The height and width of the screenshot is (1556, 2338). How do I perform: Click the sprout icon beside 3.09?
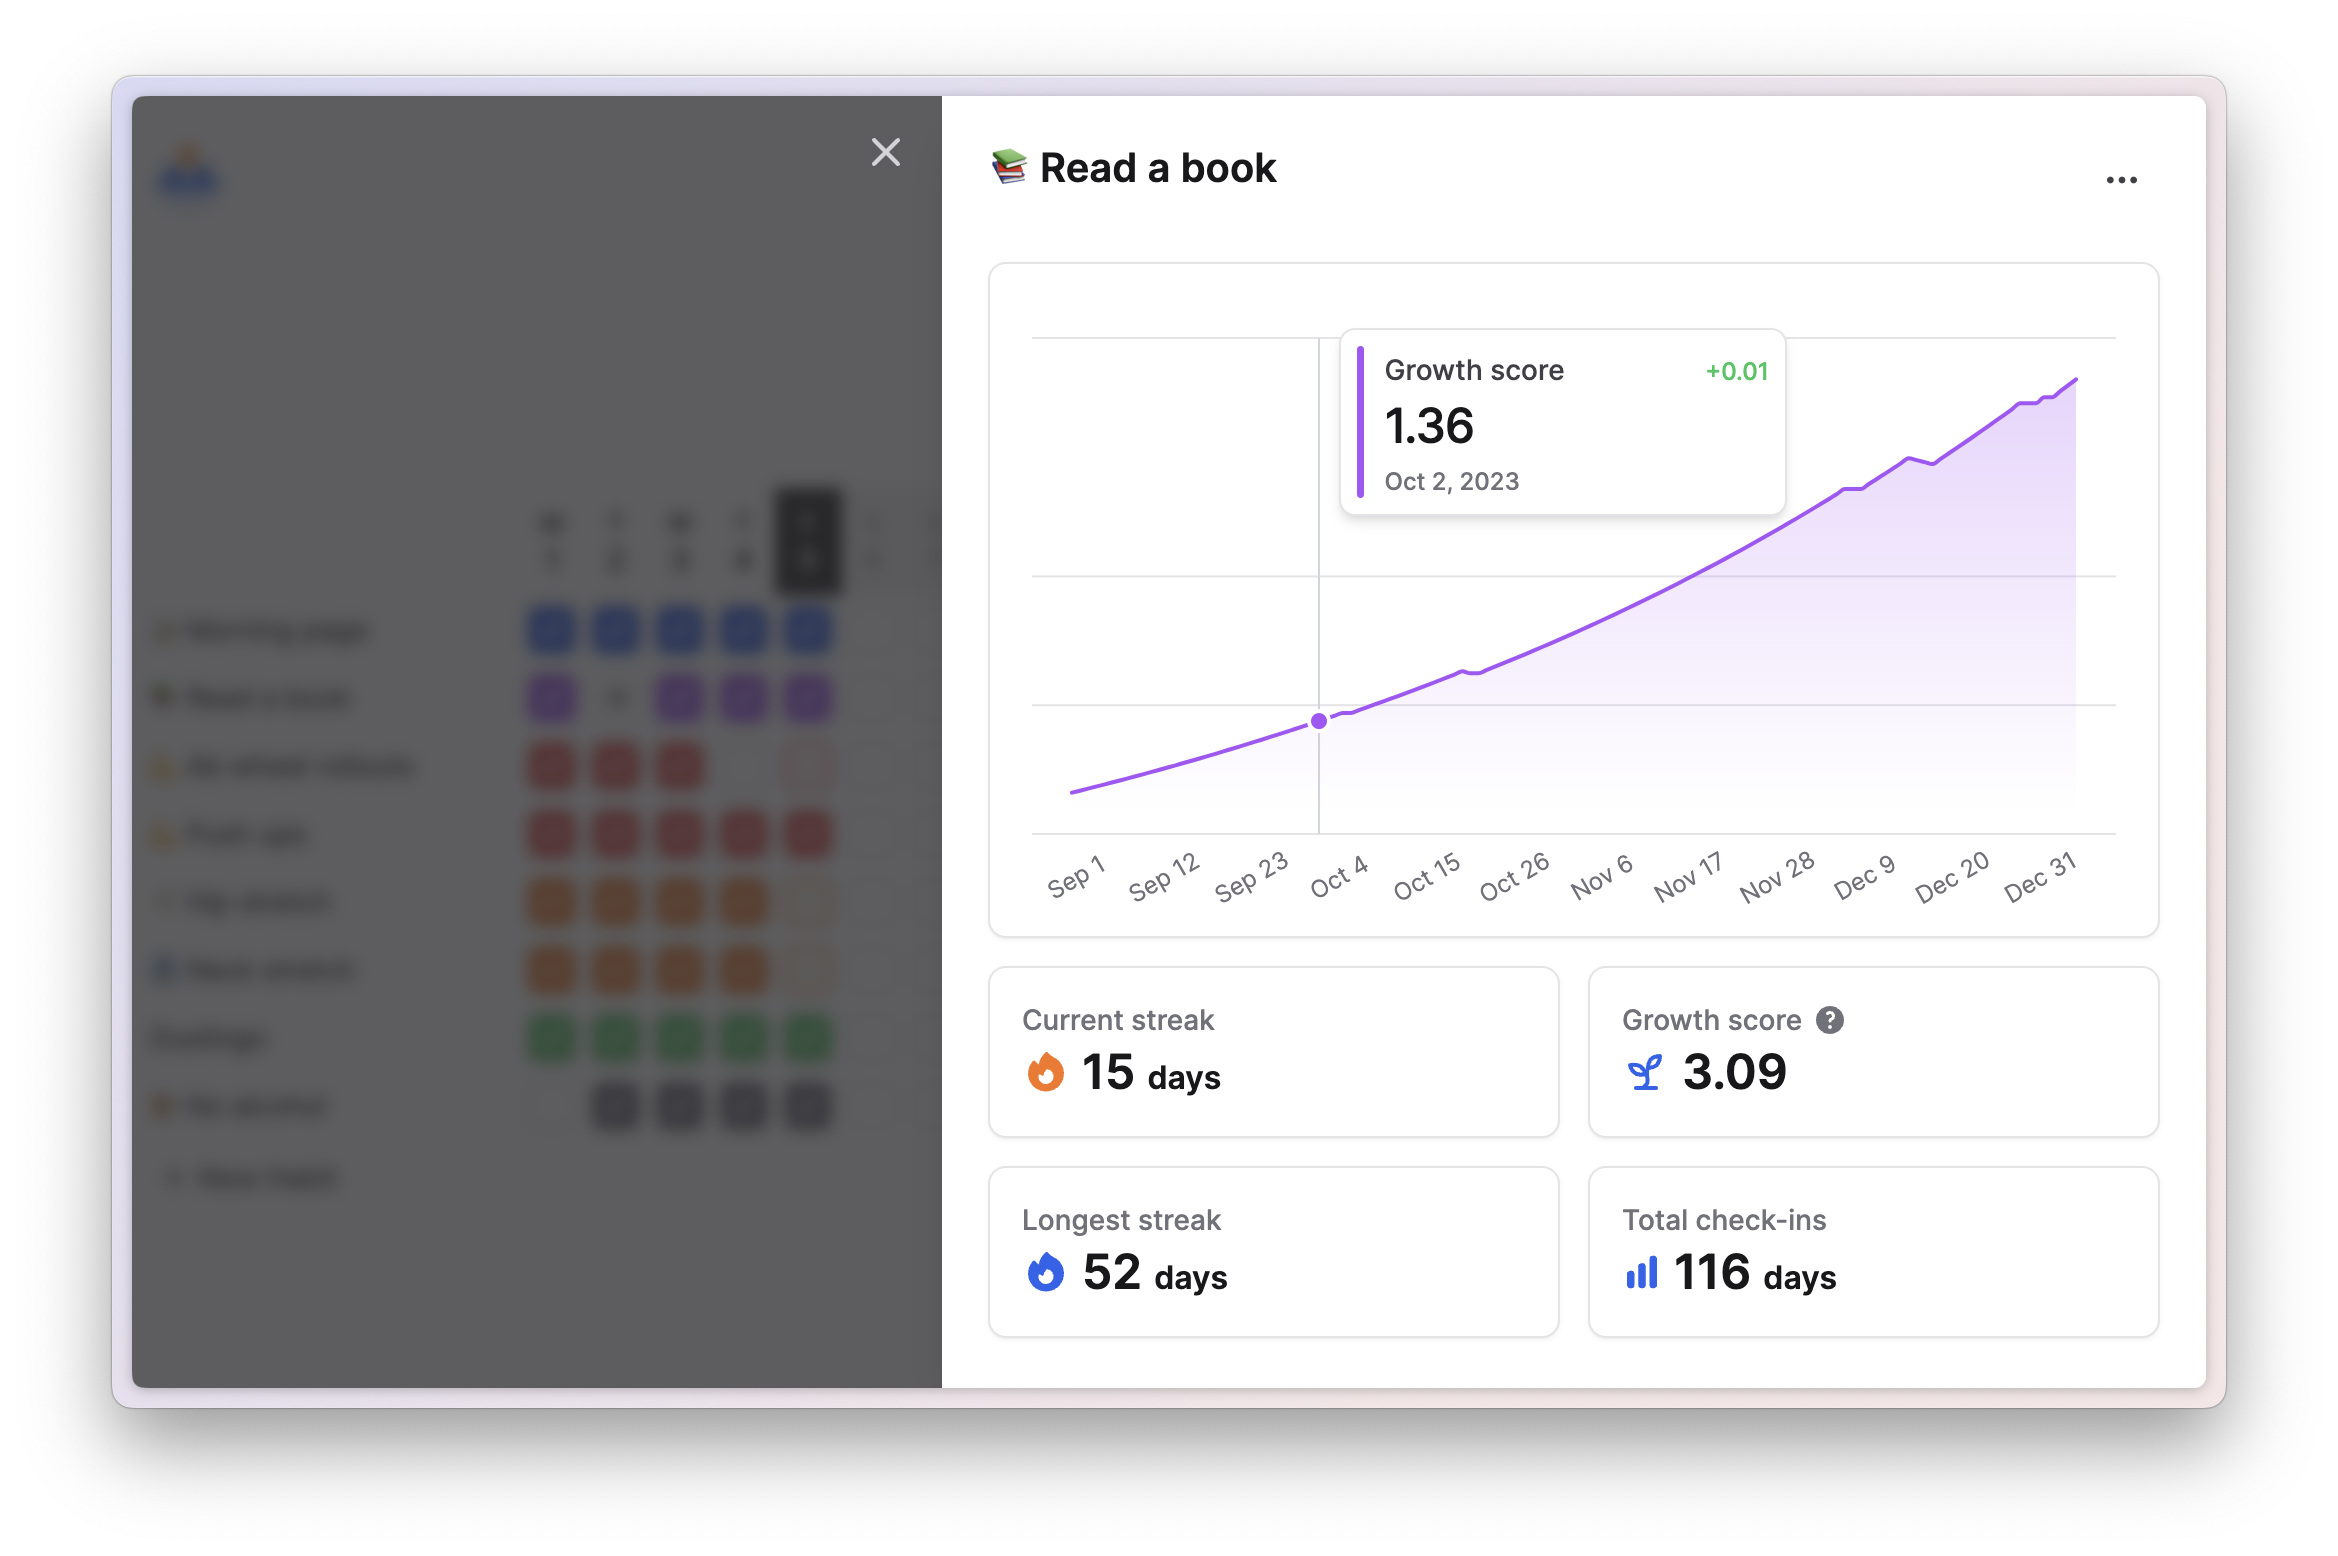pos(1644,1072)
